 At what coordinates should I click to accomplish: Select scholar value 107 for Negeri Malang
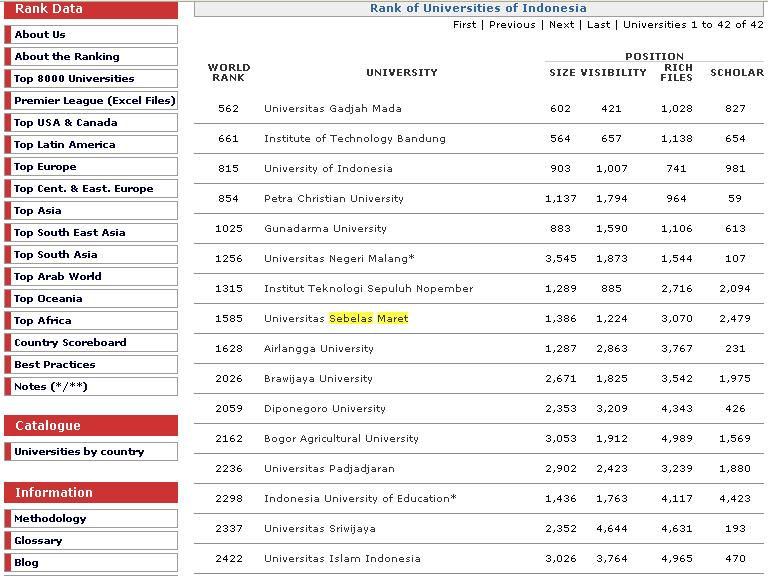coord(735,259)
